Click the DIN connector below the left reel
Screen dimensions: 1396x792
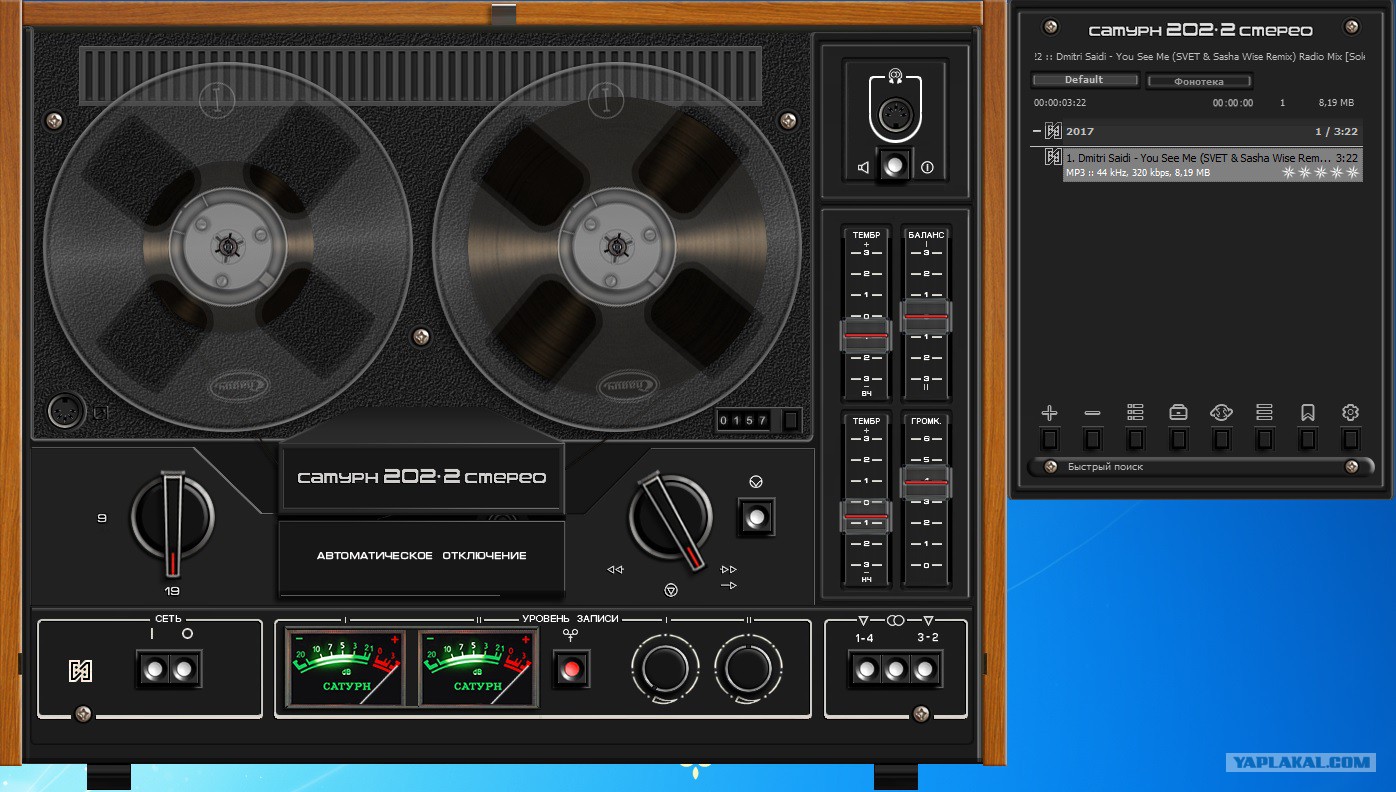66,411
